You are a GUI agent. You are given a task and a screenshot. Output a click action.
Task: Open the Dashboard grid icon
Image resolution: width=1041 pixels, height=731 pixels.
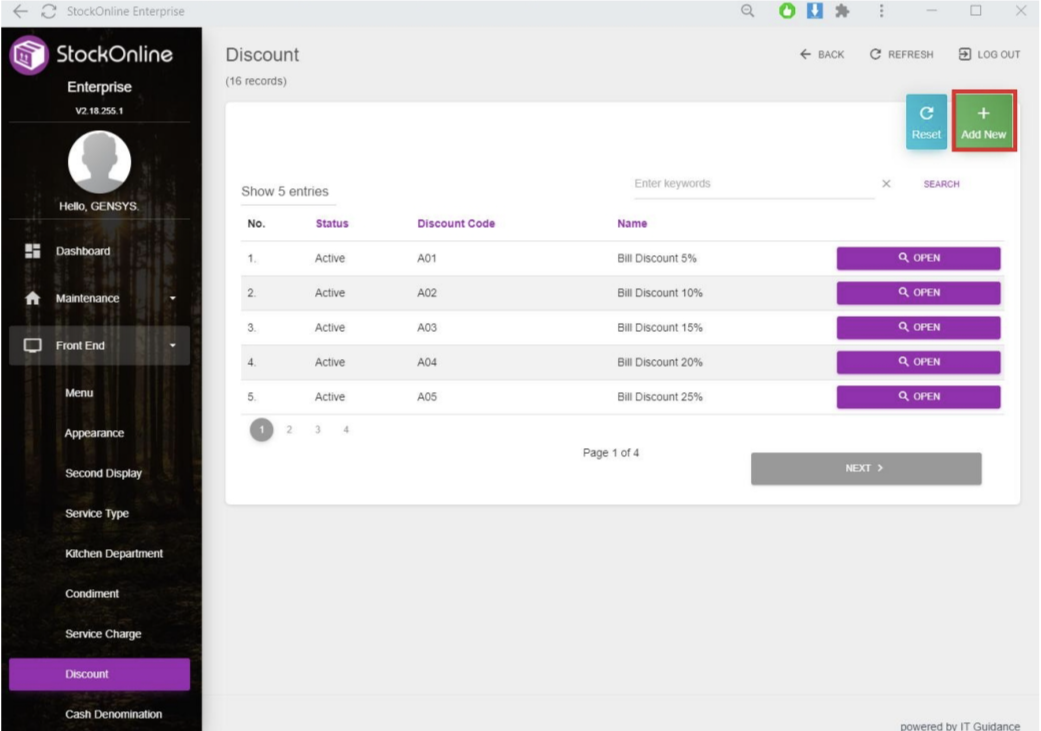point(32,251)
